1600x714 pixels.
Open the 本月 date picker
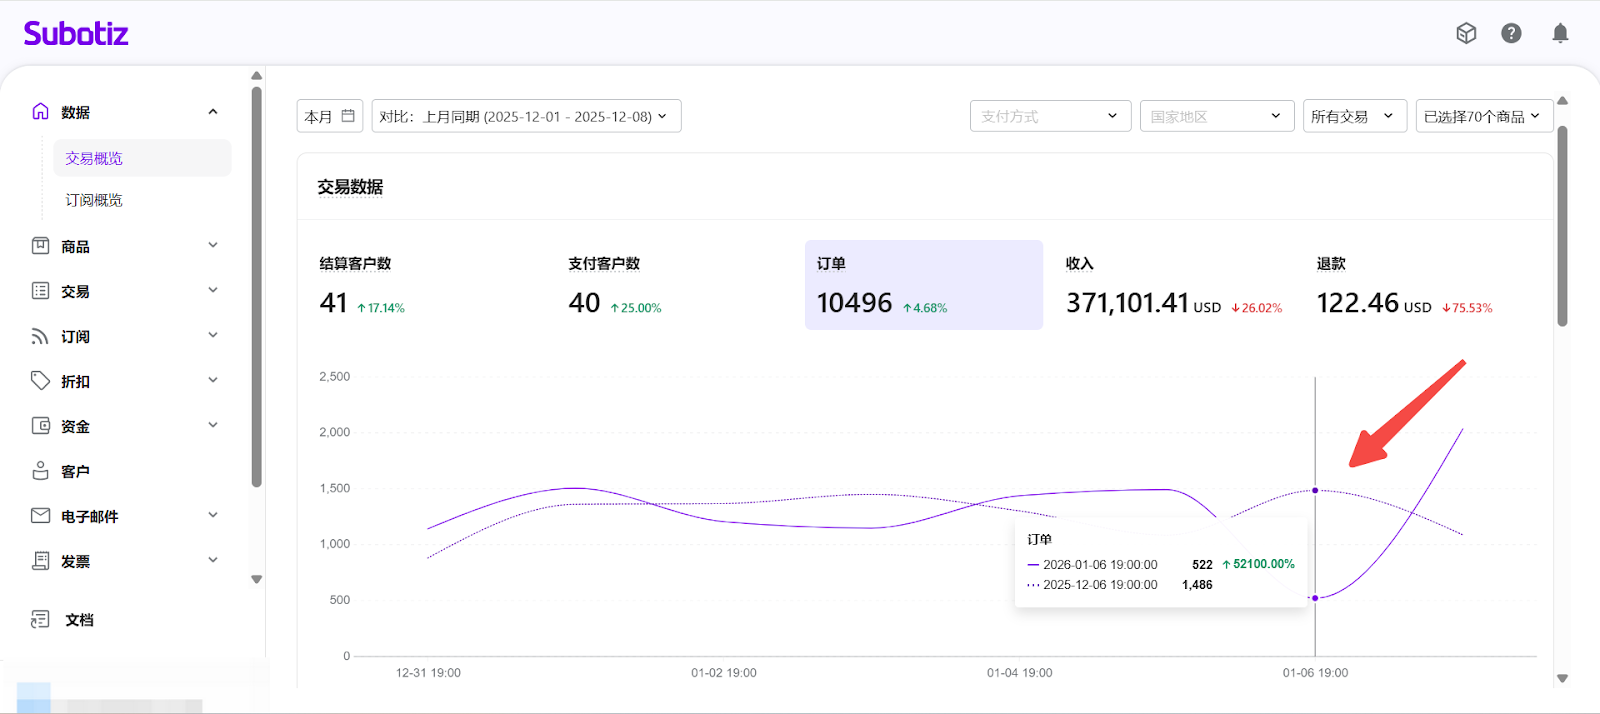[329, 116]
